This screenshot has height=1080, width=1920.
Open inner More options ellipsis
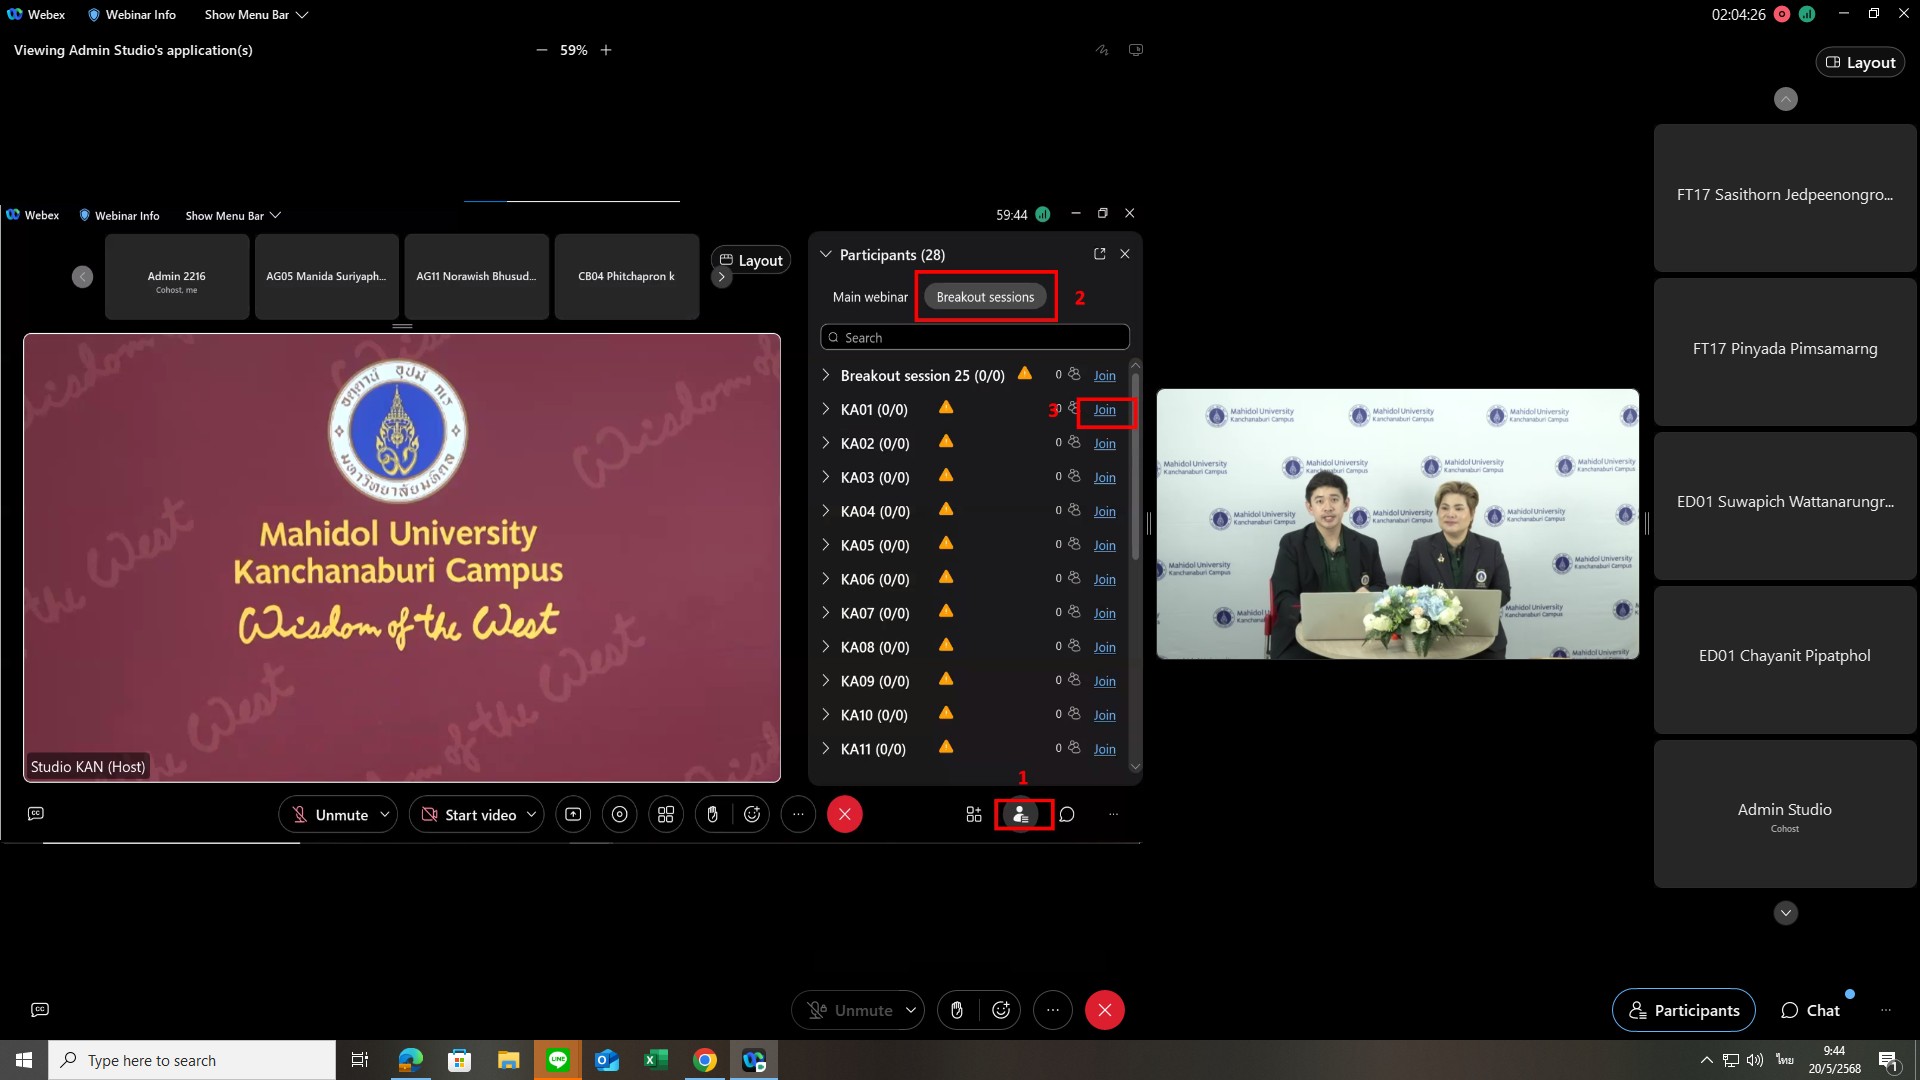798,815
